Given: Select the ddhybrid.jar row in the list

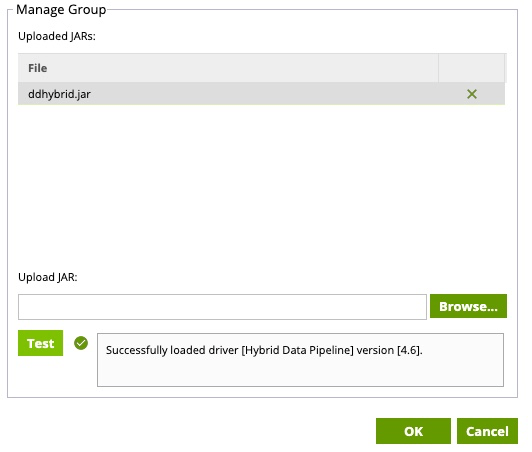Looking at the screenshot, I should click(x=261, y=94).
